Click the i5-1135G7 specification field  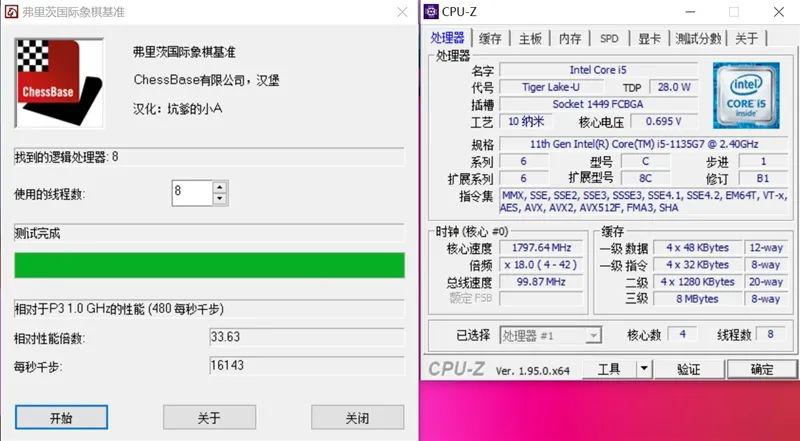(643, 144)
